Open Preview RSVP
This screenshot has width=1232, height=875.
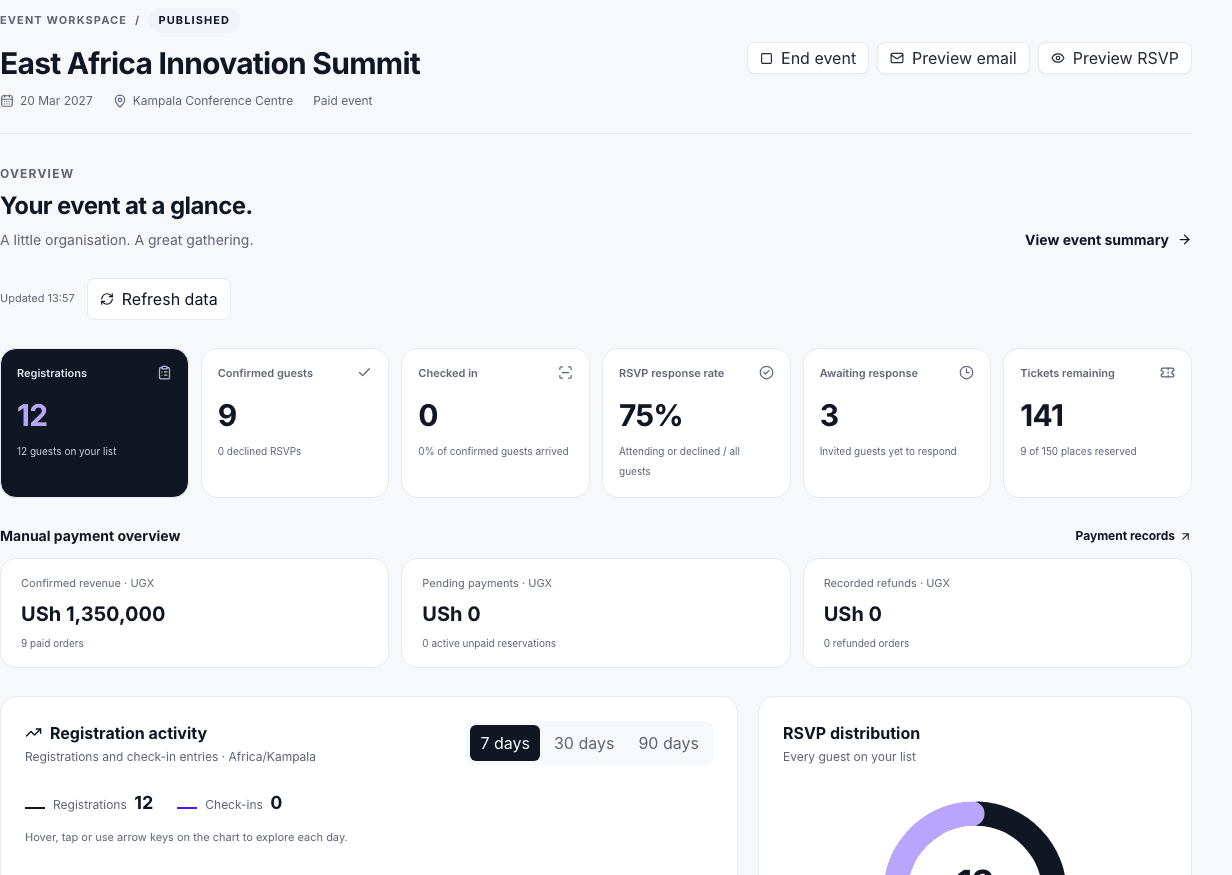click(1114, 58)
